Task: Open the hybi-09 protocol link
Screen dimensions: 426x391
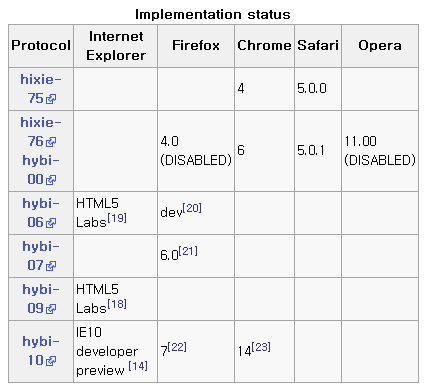Action: coord(41,299)
